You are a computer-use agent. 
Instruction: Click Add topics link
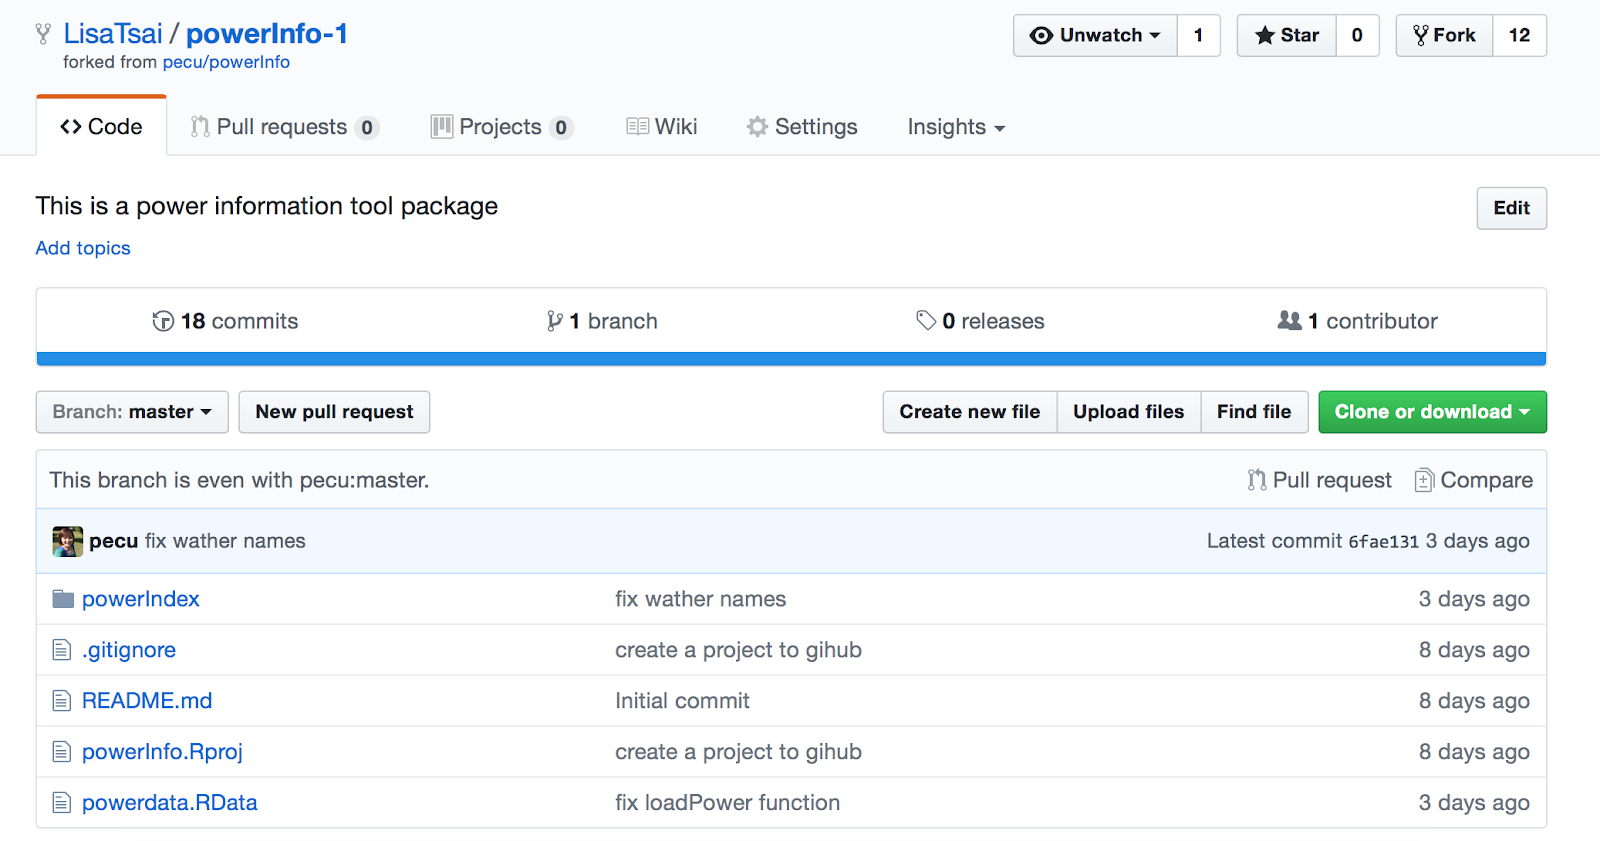[83, 248]
